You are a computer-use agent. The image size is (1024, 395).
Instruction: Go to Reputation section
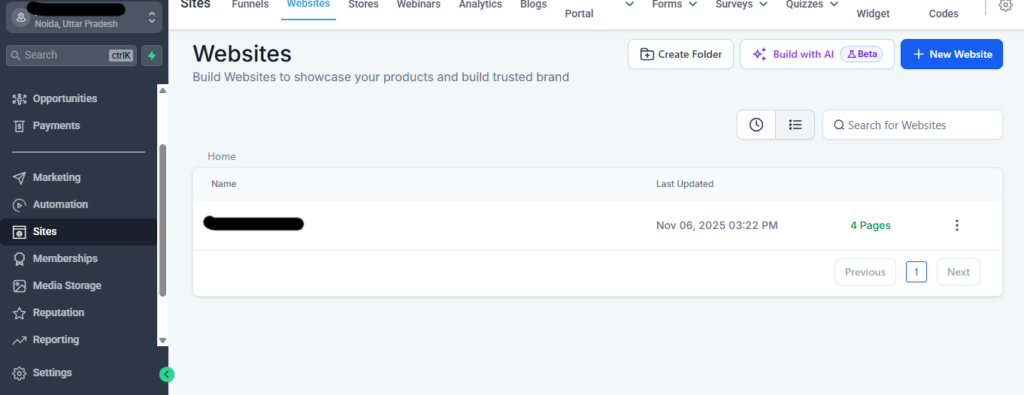(58, 313)
